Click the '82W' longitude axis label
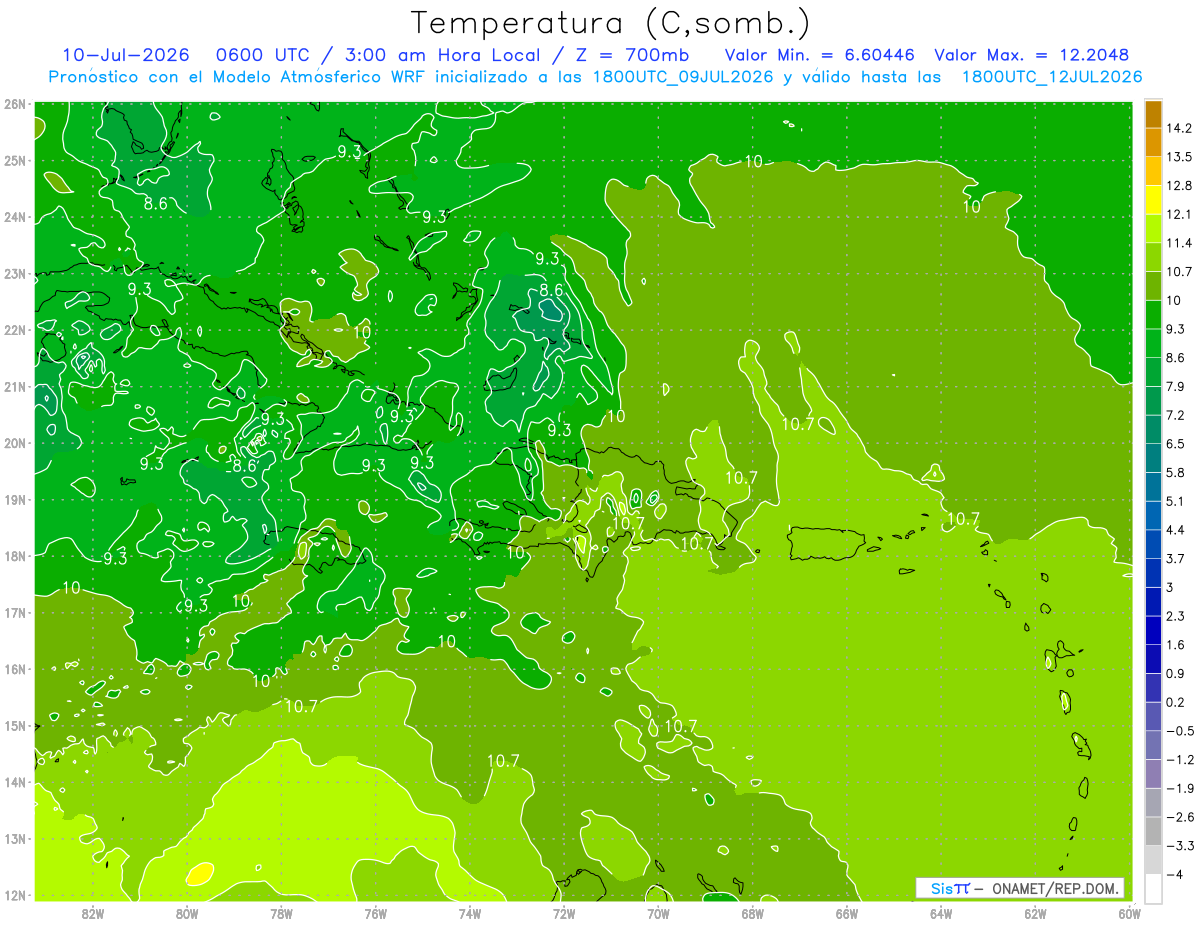The image size is (1200, 927). click(x=93, y=913)
